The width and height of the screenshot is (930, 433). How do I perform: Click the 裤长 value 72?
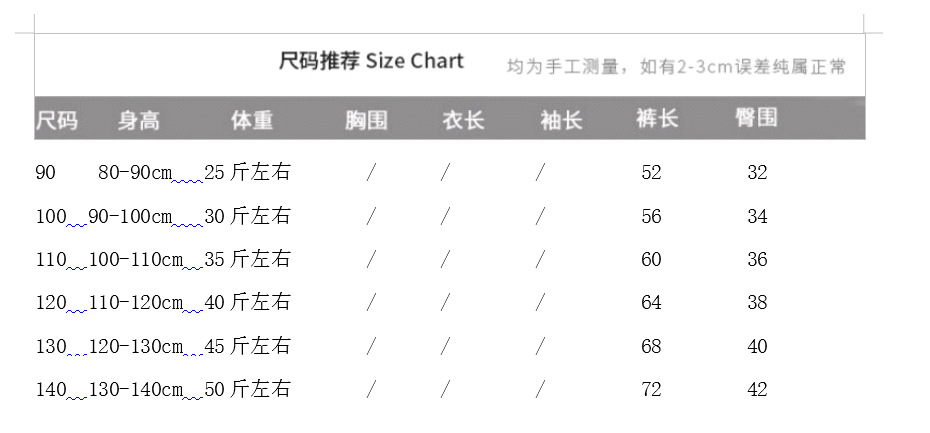651,390
